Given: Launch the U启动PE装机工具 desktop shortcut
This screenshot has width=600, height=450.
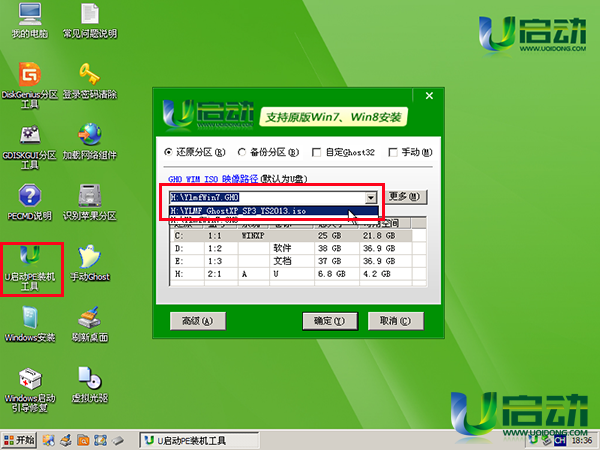Looking at the screenshot, I should coord(30,258).
